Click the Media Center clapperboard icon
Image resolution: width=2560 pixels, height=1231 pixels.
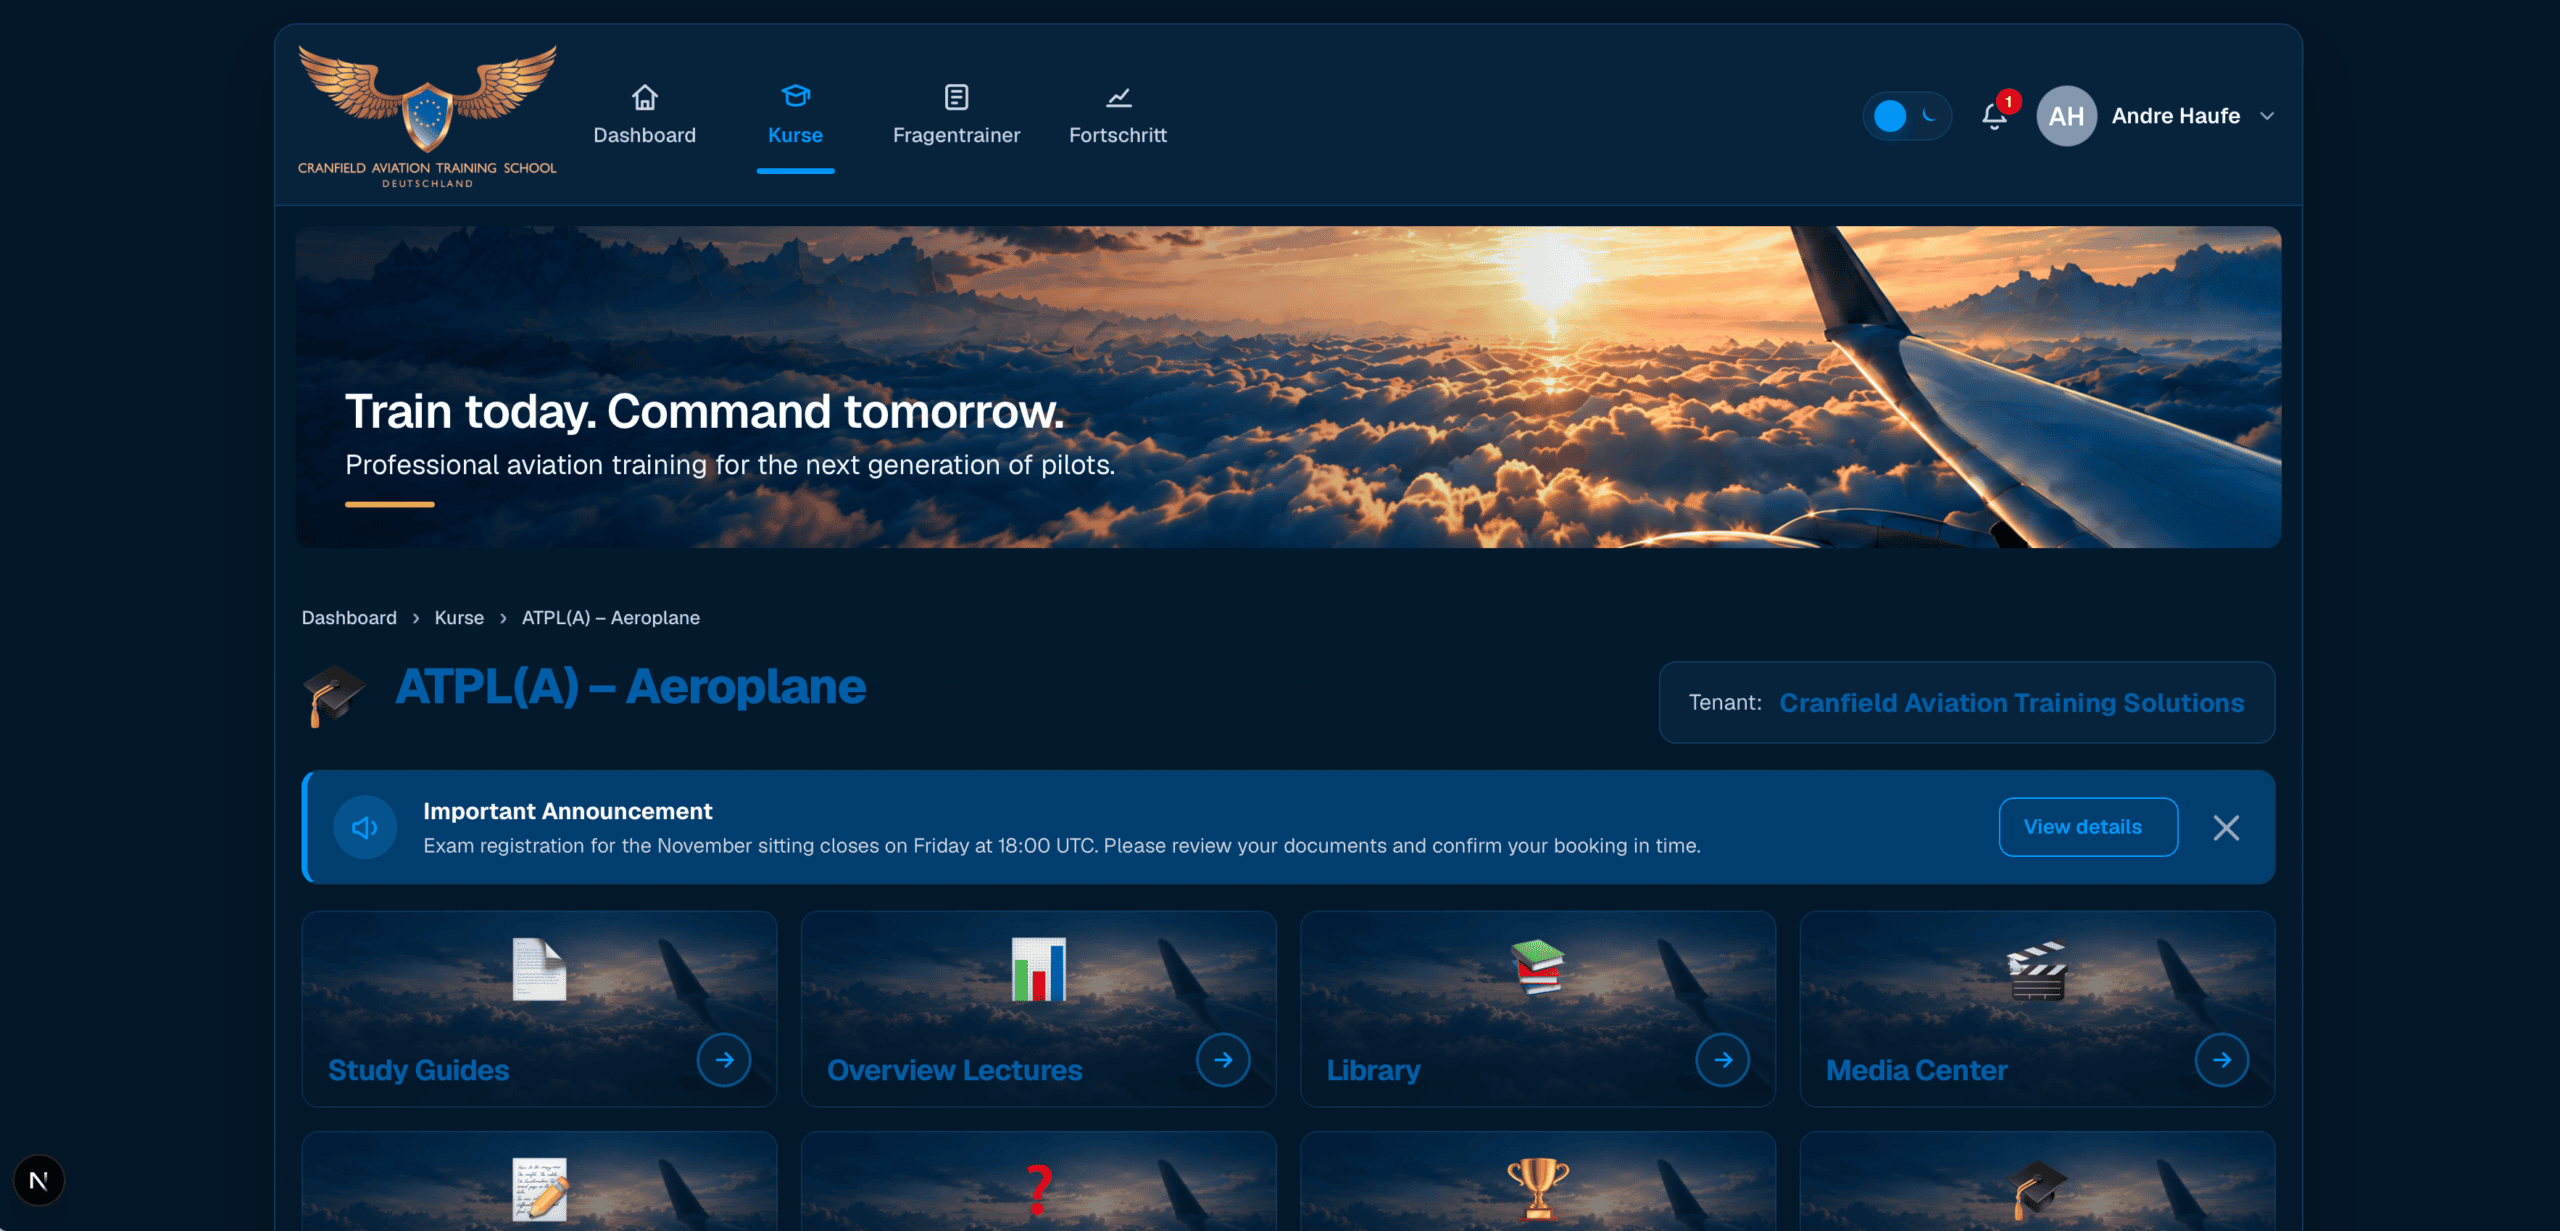2036,970
